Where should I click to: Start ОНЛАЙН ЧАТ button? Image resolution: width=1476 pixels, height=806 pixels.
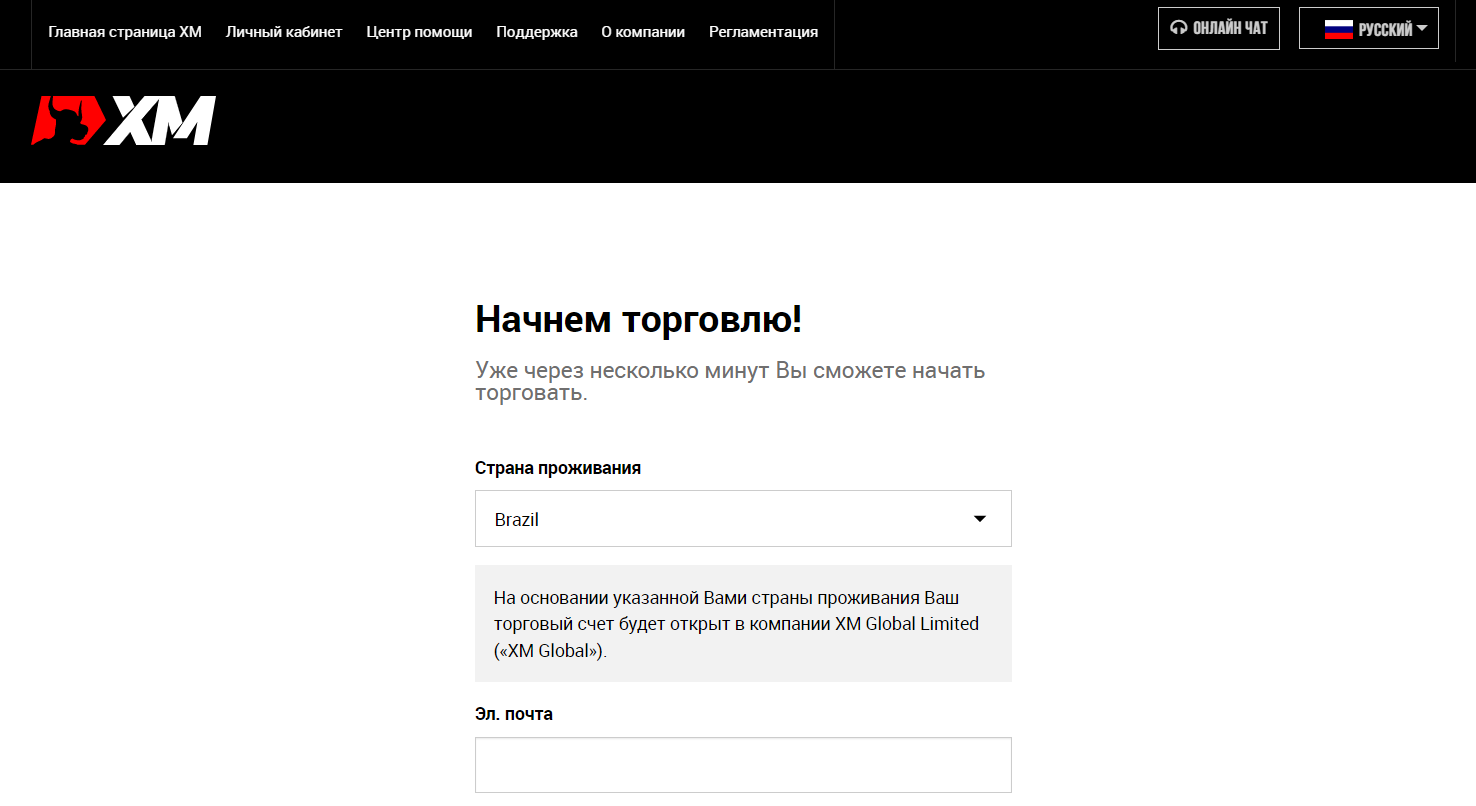coord(1219,28)
